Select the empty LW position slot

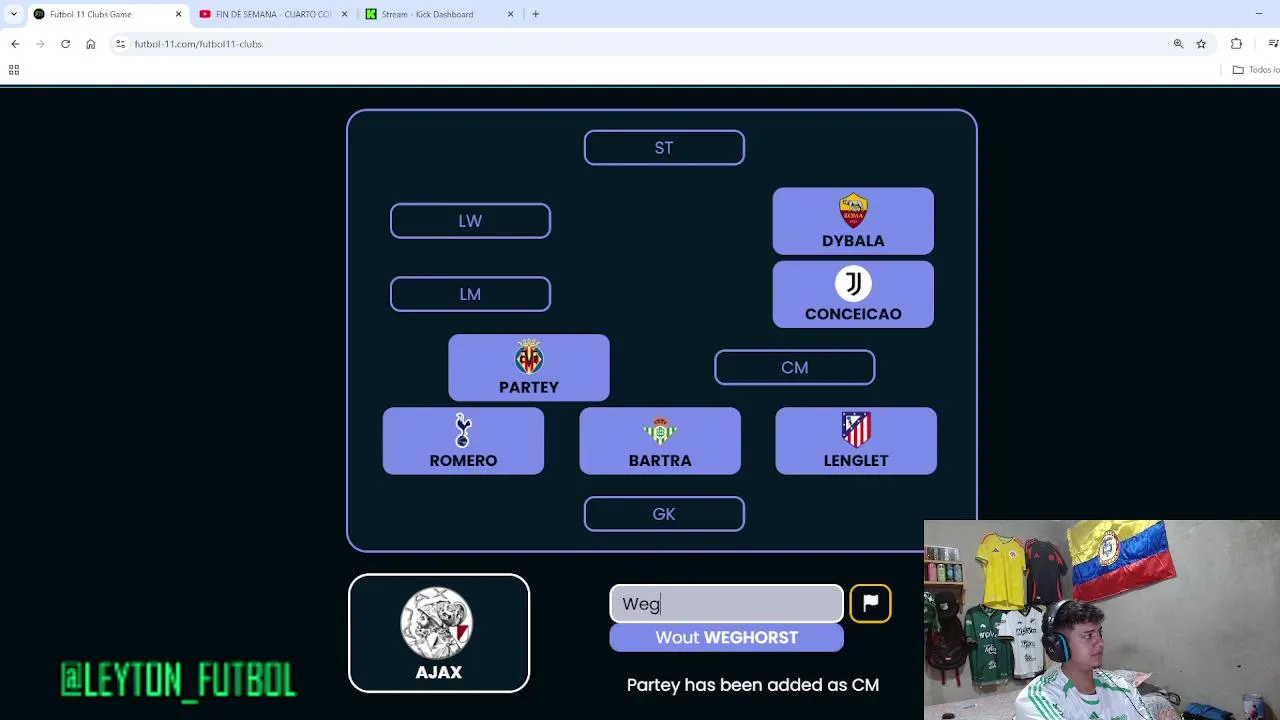pyautogui.click(x=470, y=221)
